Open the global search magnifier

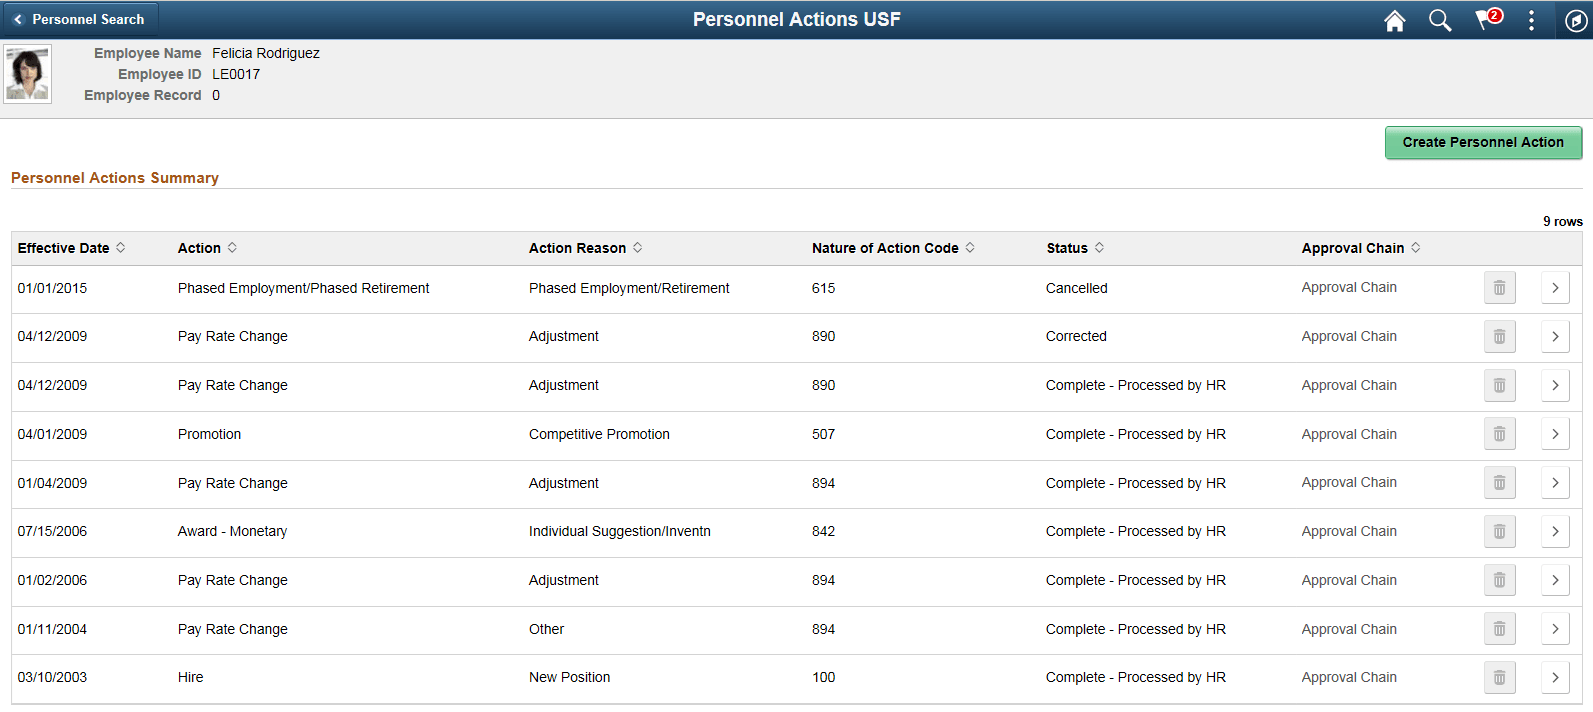click(x=1439, y=20)
